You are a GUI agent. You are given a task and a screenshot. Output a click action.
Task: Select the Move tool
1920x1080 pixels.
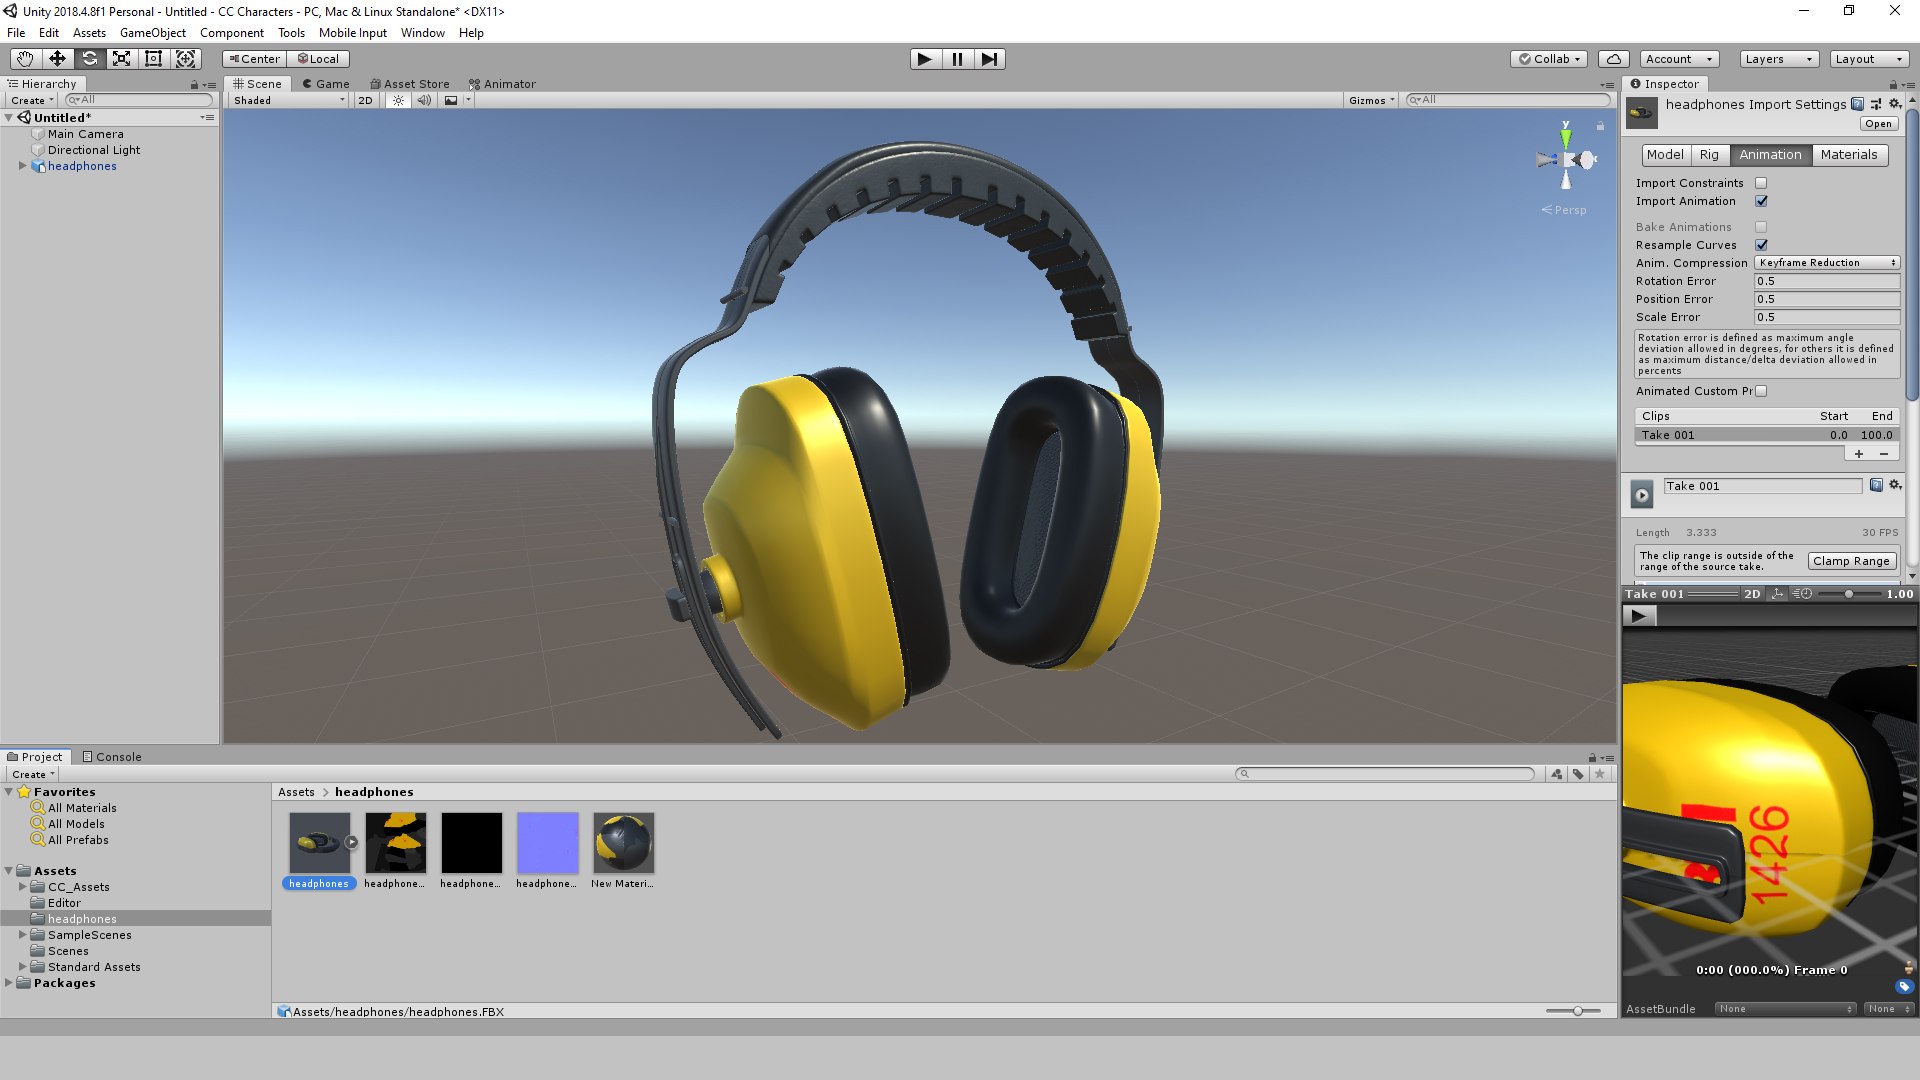(x=57, y=59)
